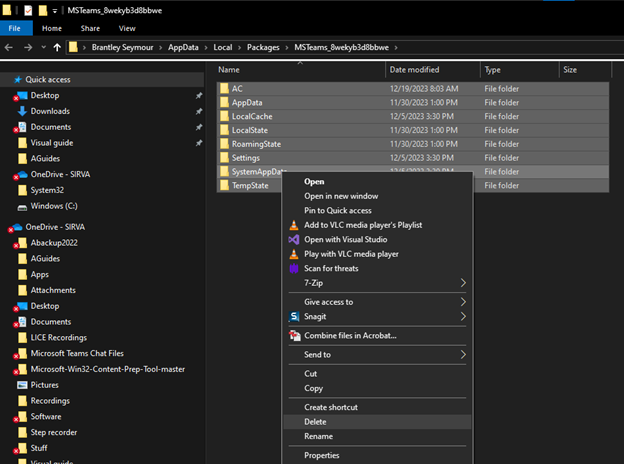Click pin icon next to Visual guide

(x=199, y=143)
